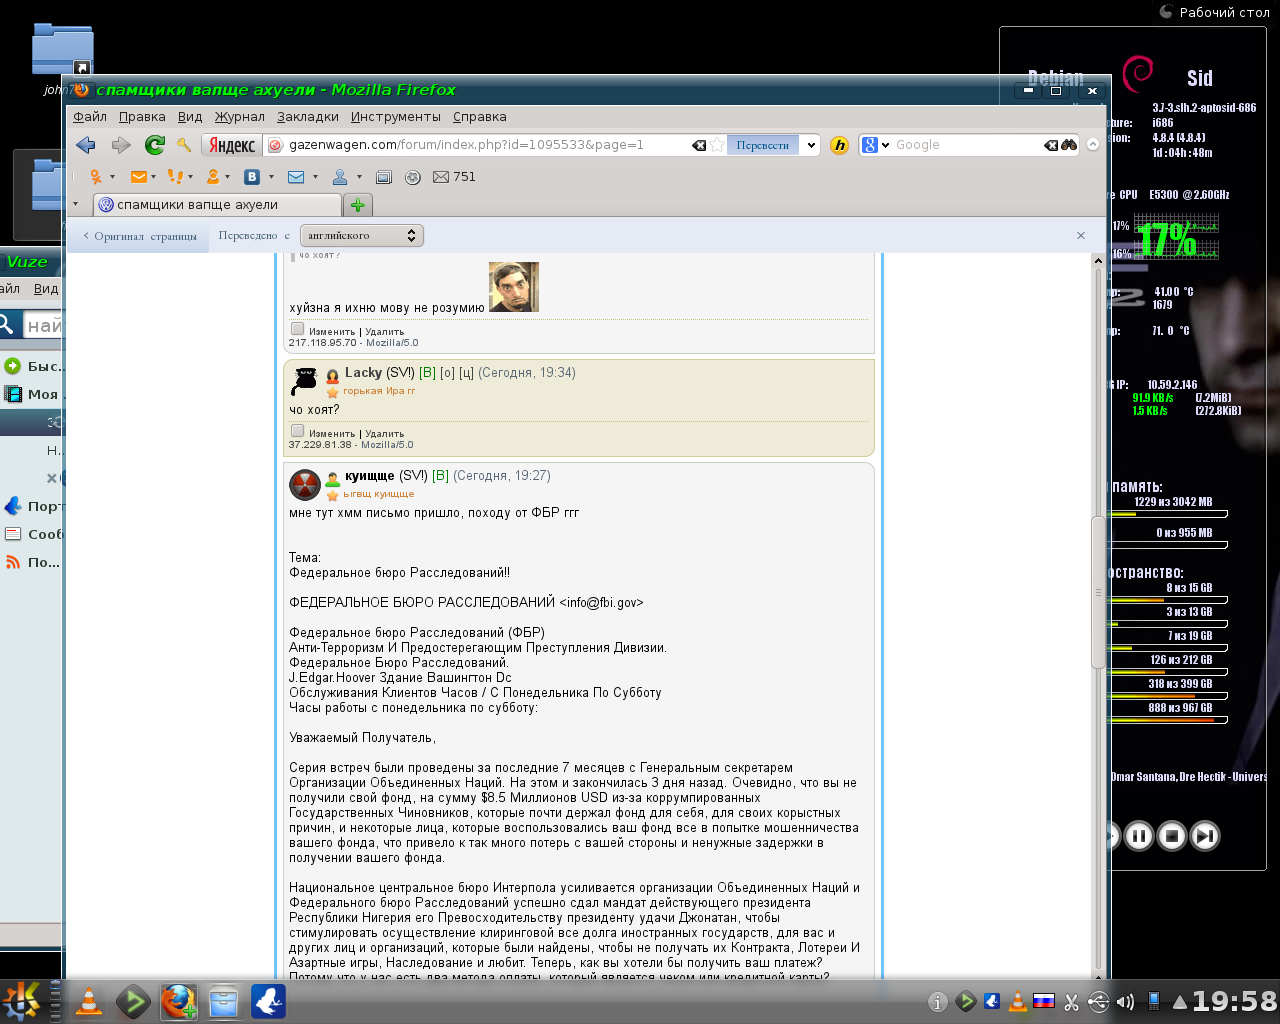
Task: Click the Перевести translate button
Action: tap(762, 145)
